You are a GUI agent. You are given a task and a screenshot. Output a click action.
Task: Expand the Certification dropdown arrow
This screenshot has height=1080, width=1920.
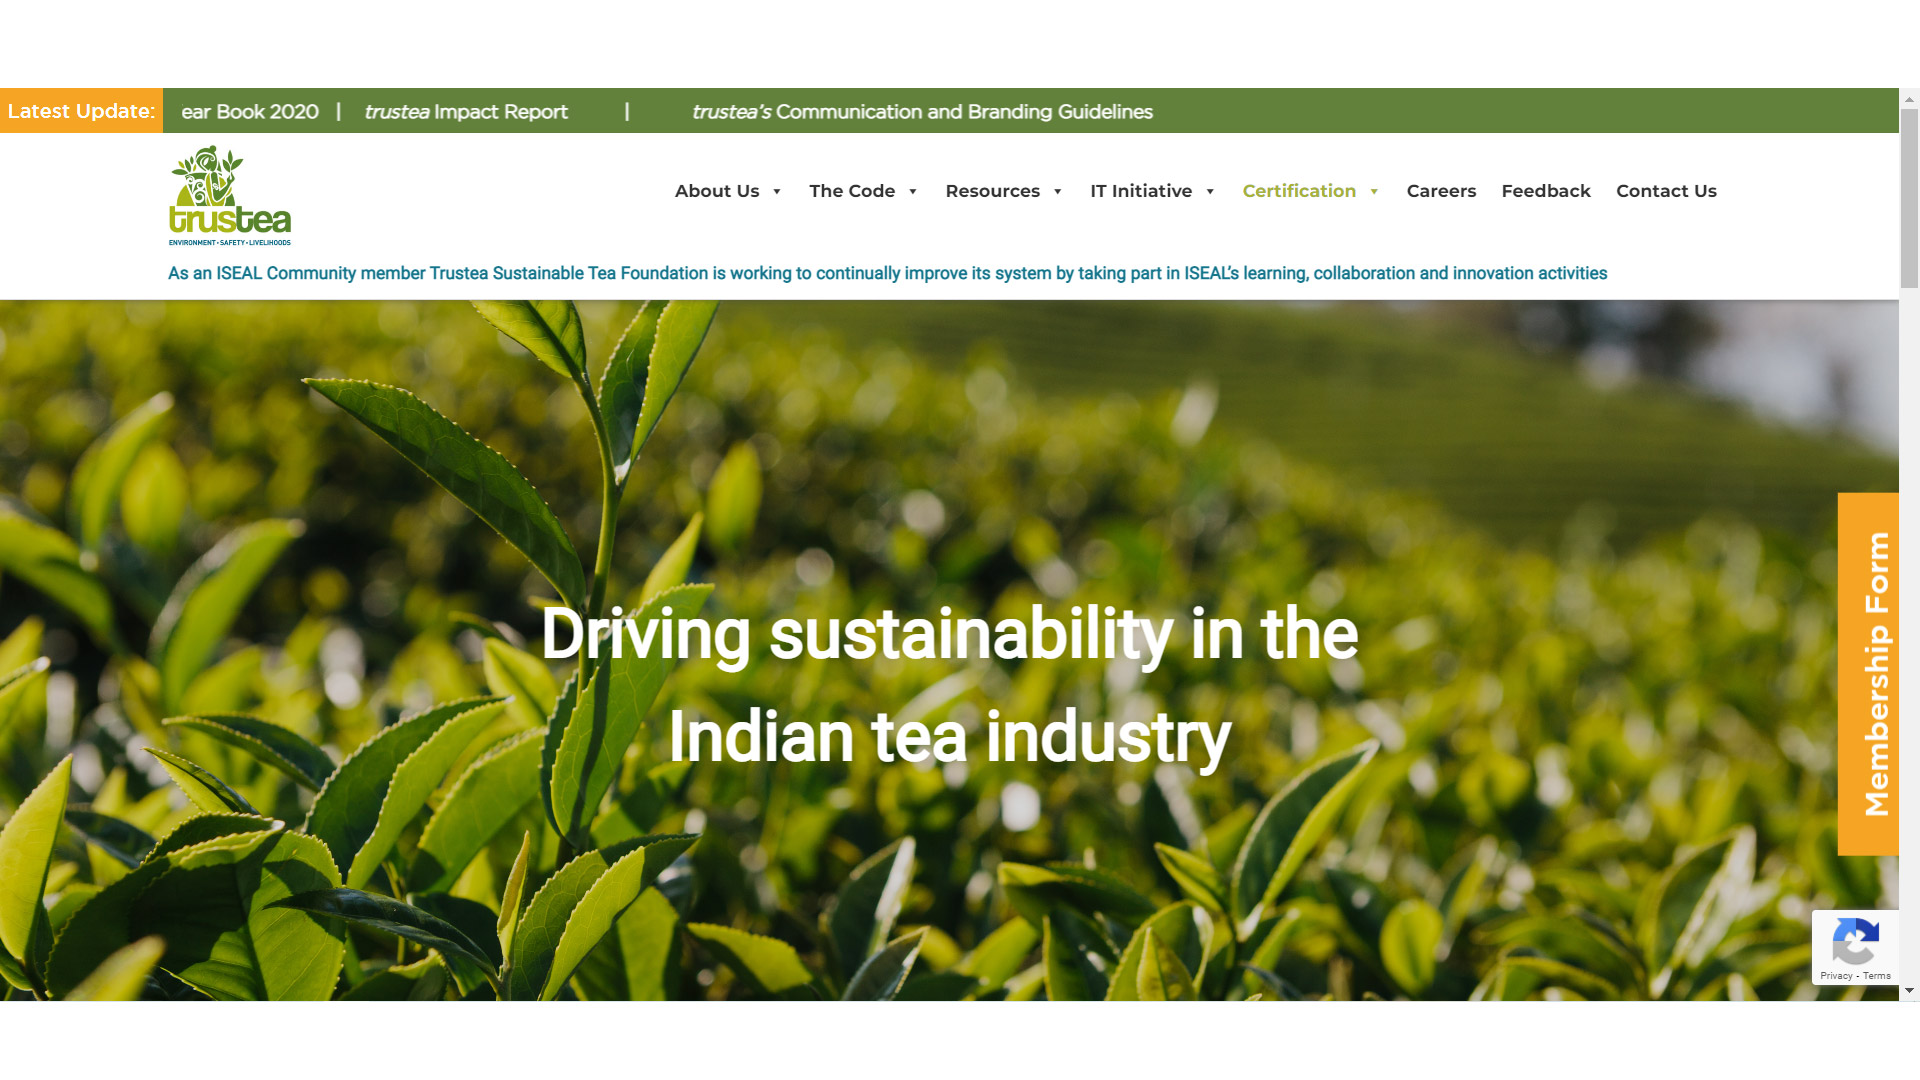pos(1374,191)
